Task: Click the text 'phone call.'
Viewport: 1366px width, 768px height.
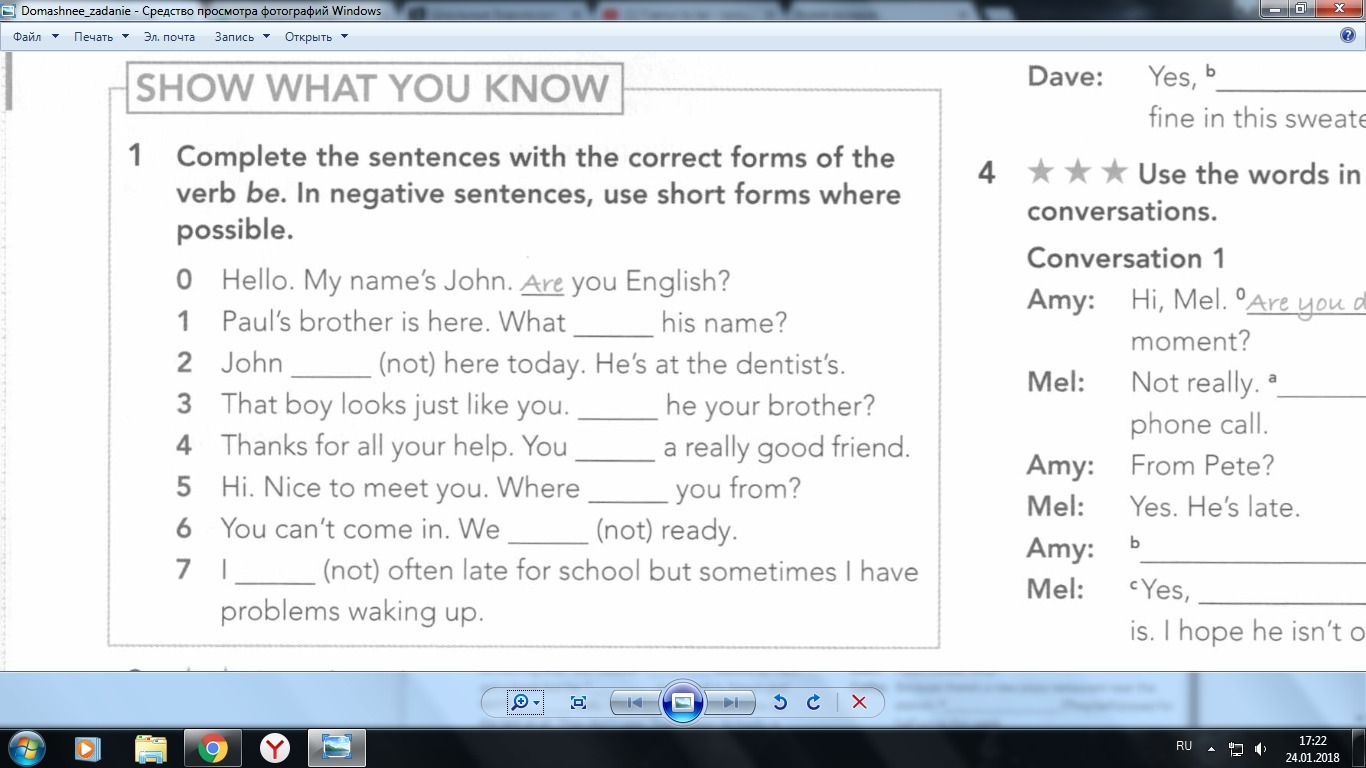Action: pyautogui.click(x=1199, y=425)
